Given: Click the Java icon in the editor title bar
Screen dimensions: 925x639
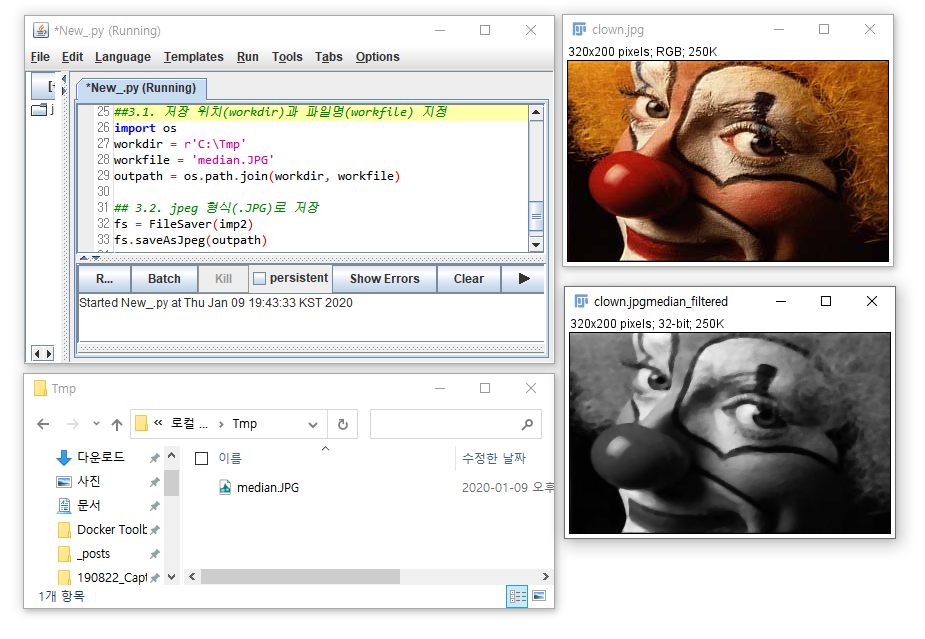Looking at the screenshot, I should point(39,30).
